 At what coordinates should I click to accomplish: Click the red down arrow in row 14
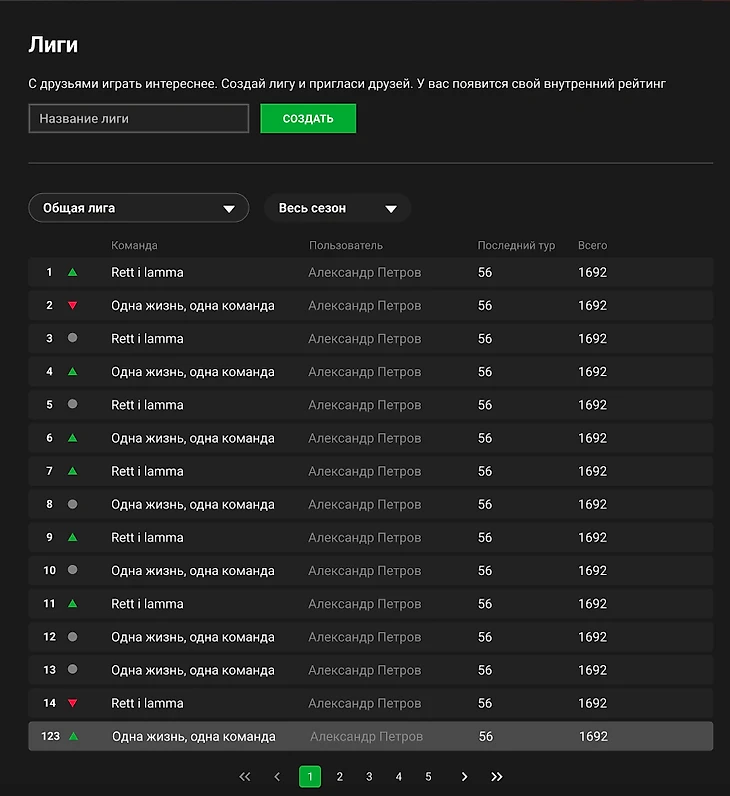(x=72, y=703)
